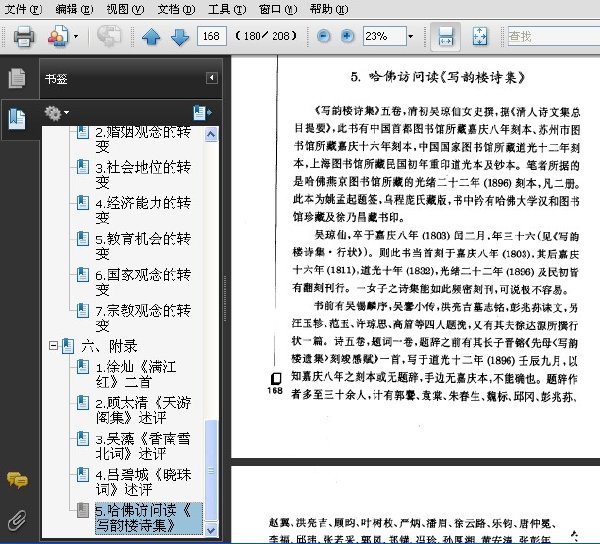This screenshot has height=544, width=600.
Task: Select bookmark 六、附录
Action: [109, 346]
